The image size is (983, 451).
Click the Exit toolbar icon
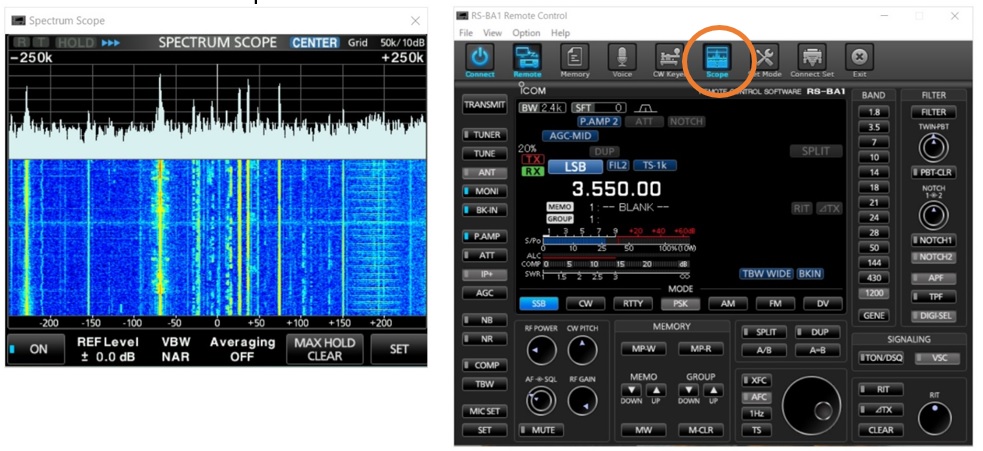click(859, 59)
